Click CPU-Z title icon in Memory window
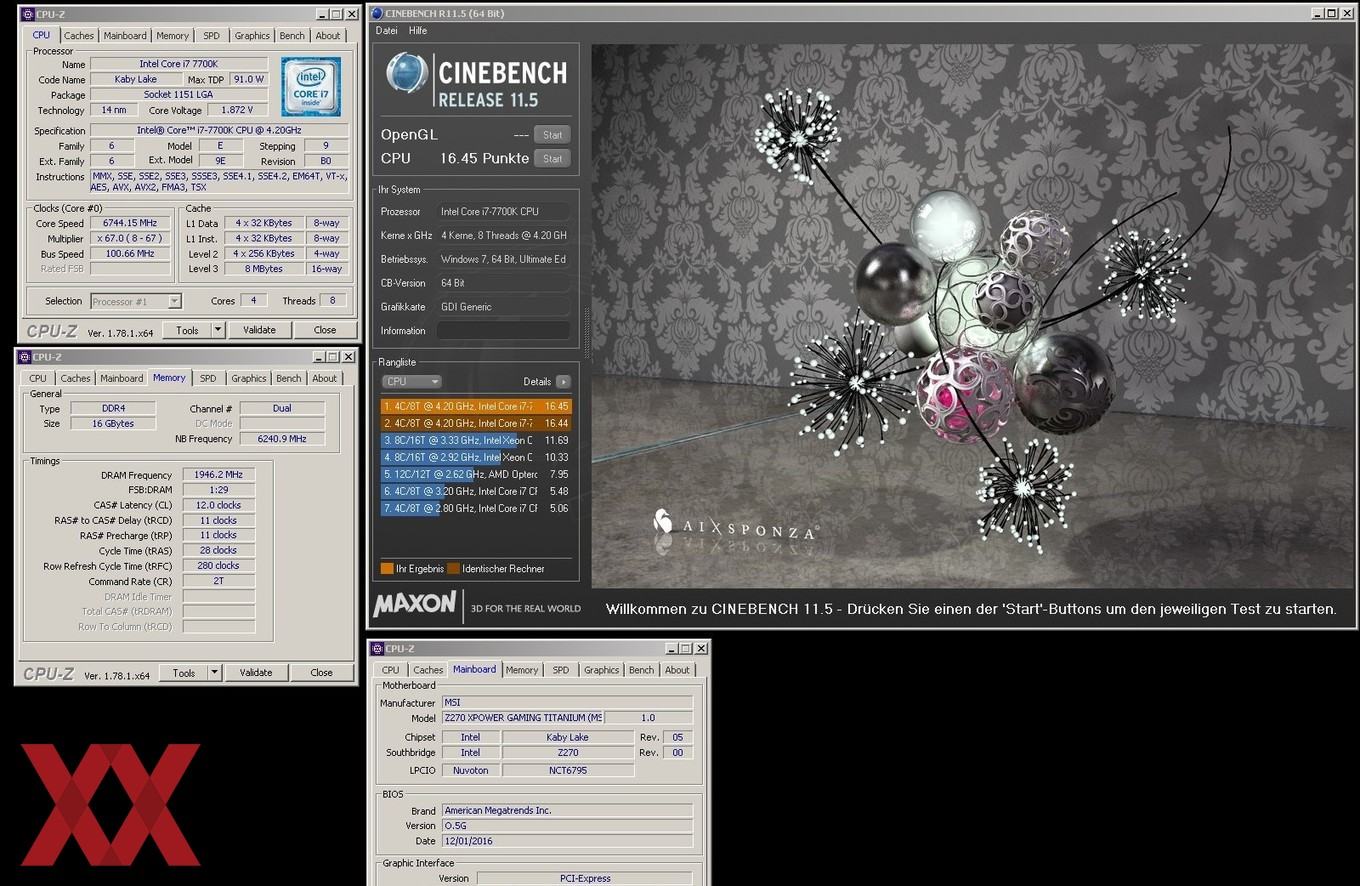Viewport: 1360px width, 886px height. 24,357
